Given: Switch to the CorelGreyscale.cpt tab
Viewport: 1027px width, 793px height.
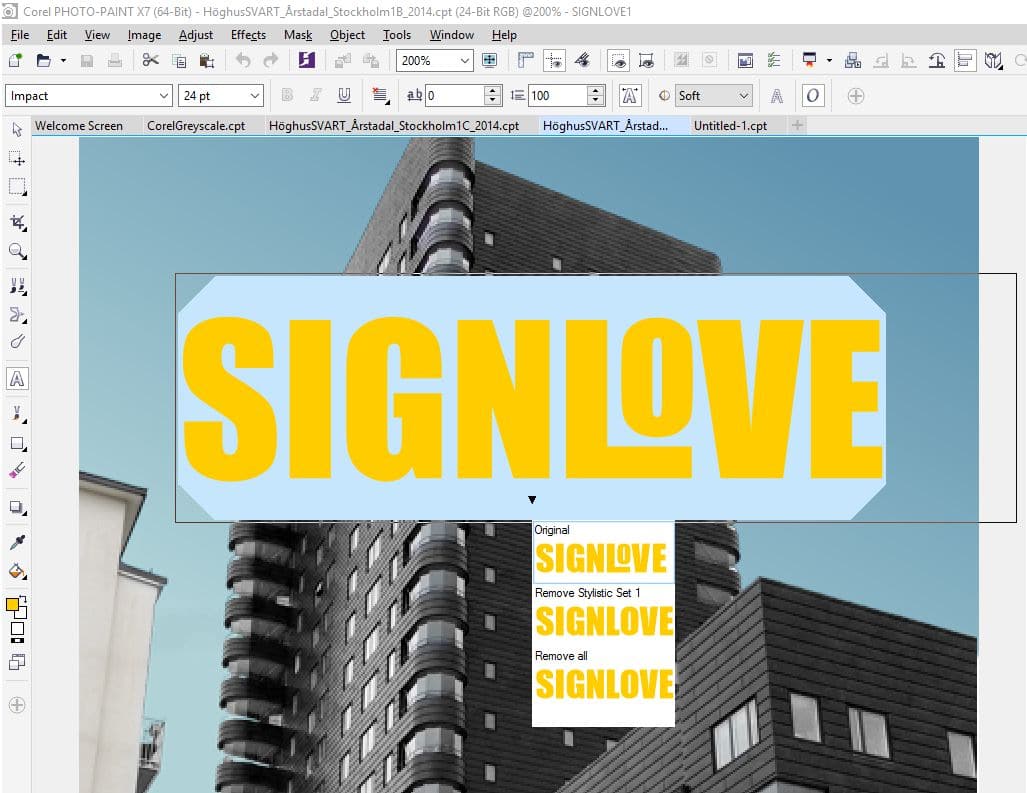Looking at the screenshot, I should tap(196, 126).
